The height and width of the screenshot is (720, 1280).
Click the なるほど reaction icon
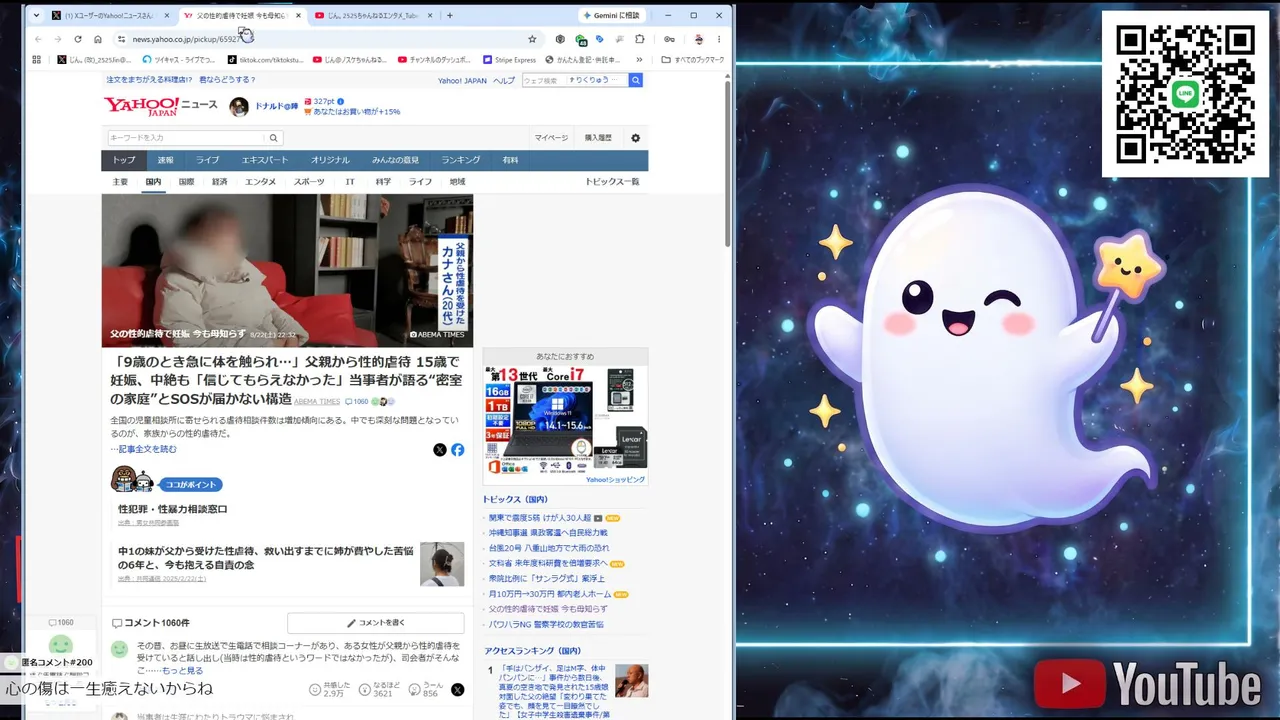[364, 690]
